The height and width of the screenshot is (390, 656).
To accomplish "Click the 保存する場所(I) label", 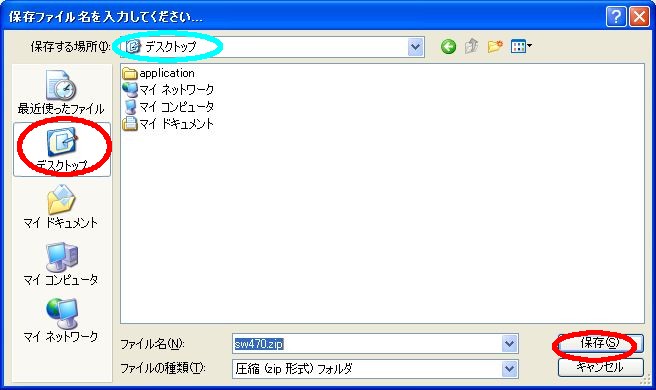I will click(x=70, y=46).
